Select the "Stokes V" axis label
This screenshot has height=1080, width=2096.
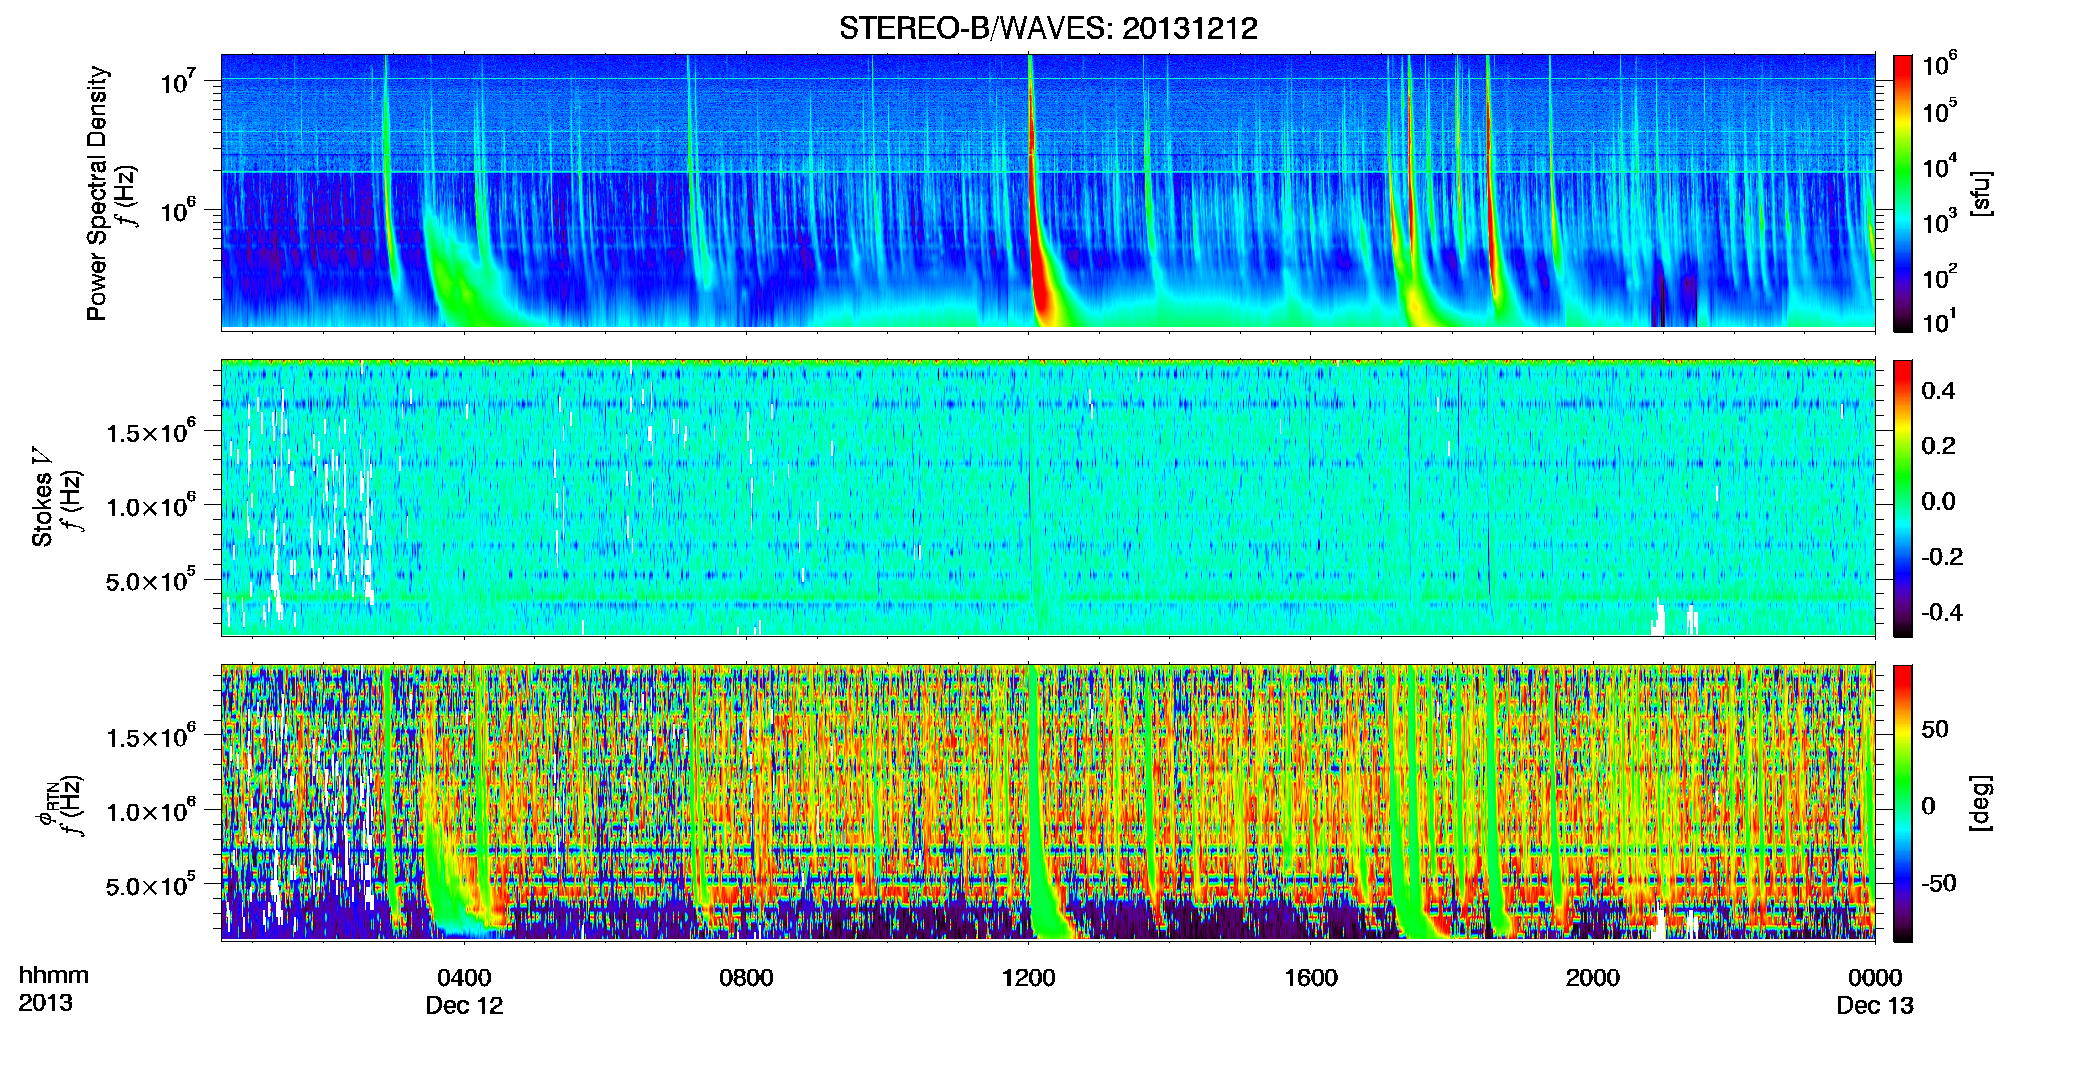(x=43, y=498)
